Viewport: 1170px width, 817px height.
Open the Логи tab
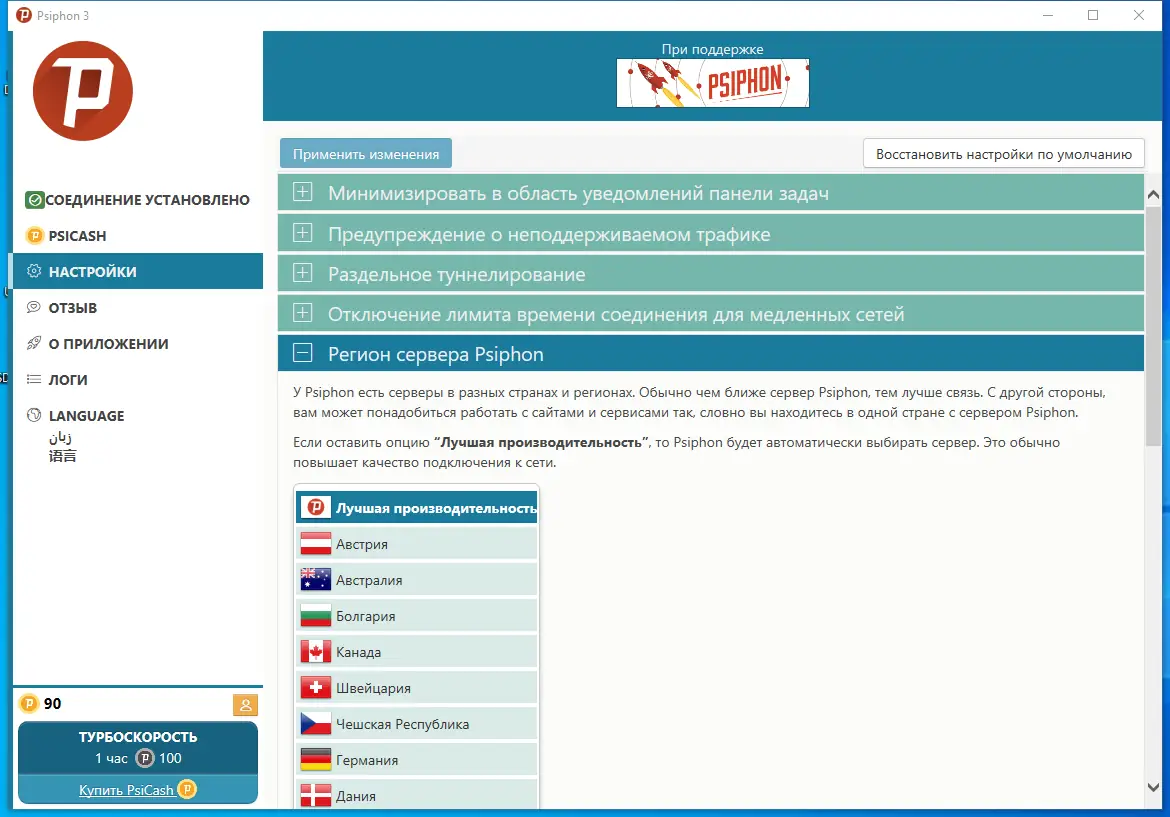tap(137, 379)
